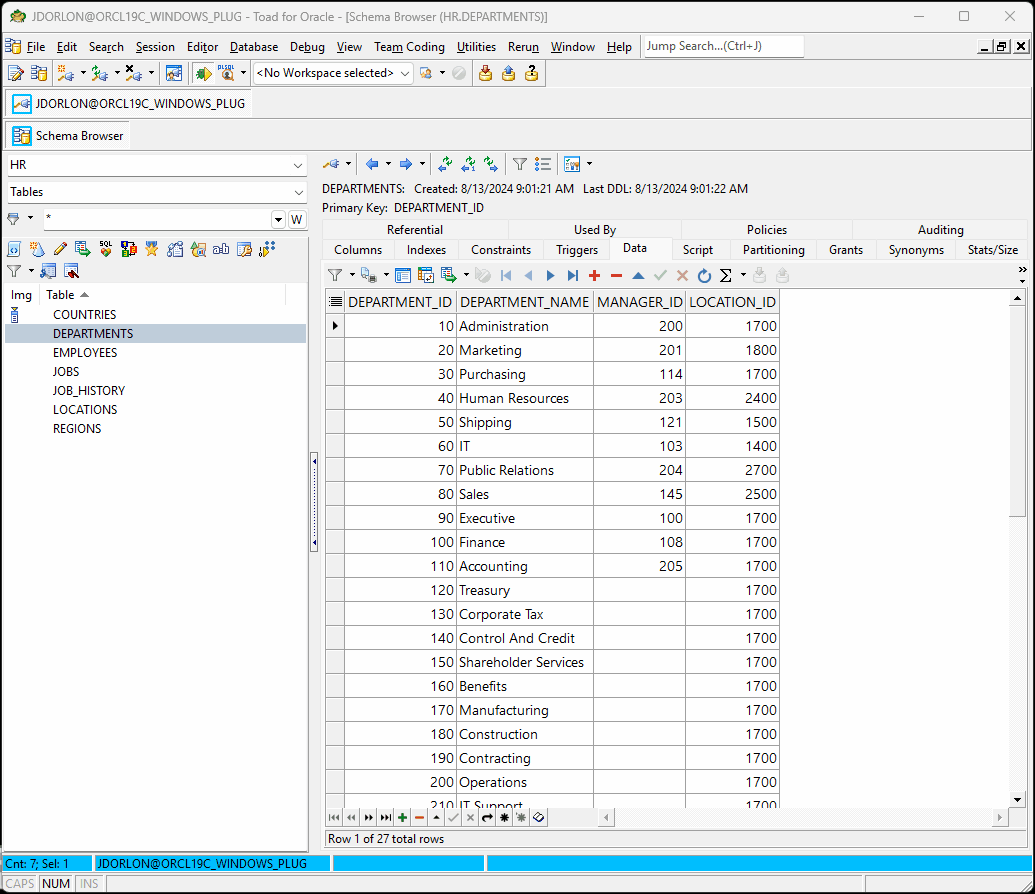
Task: Click the data grid's vertical scrollbar down arrow
Action: (x=1017, y=800)
